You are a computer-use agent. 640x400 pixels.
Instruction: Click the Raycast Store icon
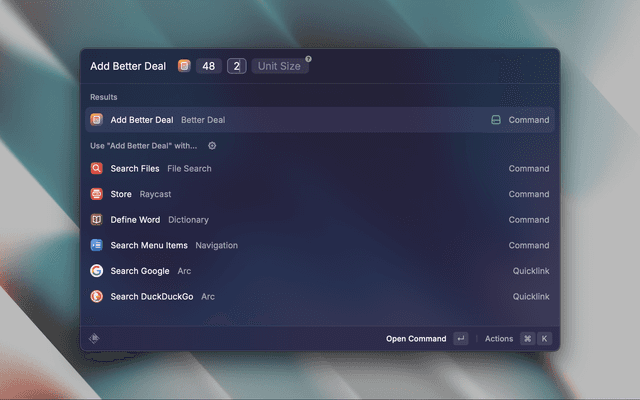pos(97,194)
